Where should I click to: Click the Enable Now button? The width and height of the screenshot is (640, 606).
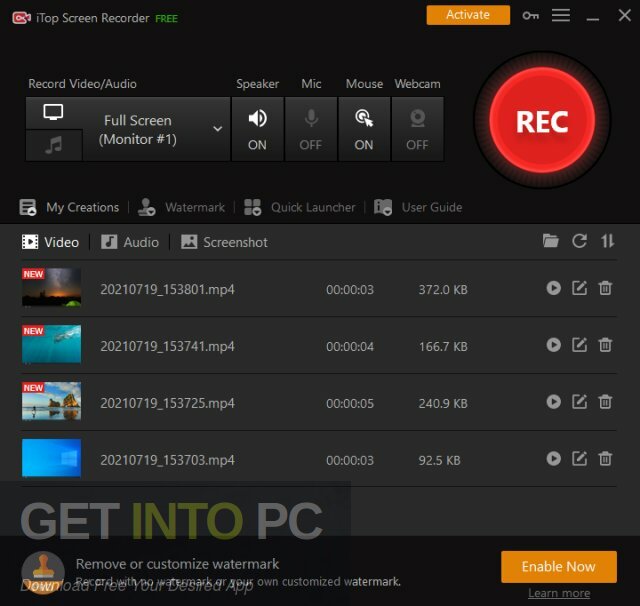559,566
